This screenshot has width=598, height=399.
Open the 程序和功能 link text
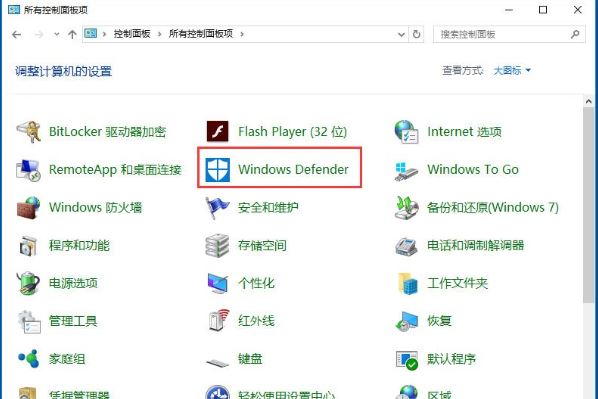coord(79,245)
